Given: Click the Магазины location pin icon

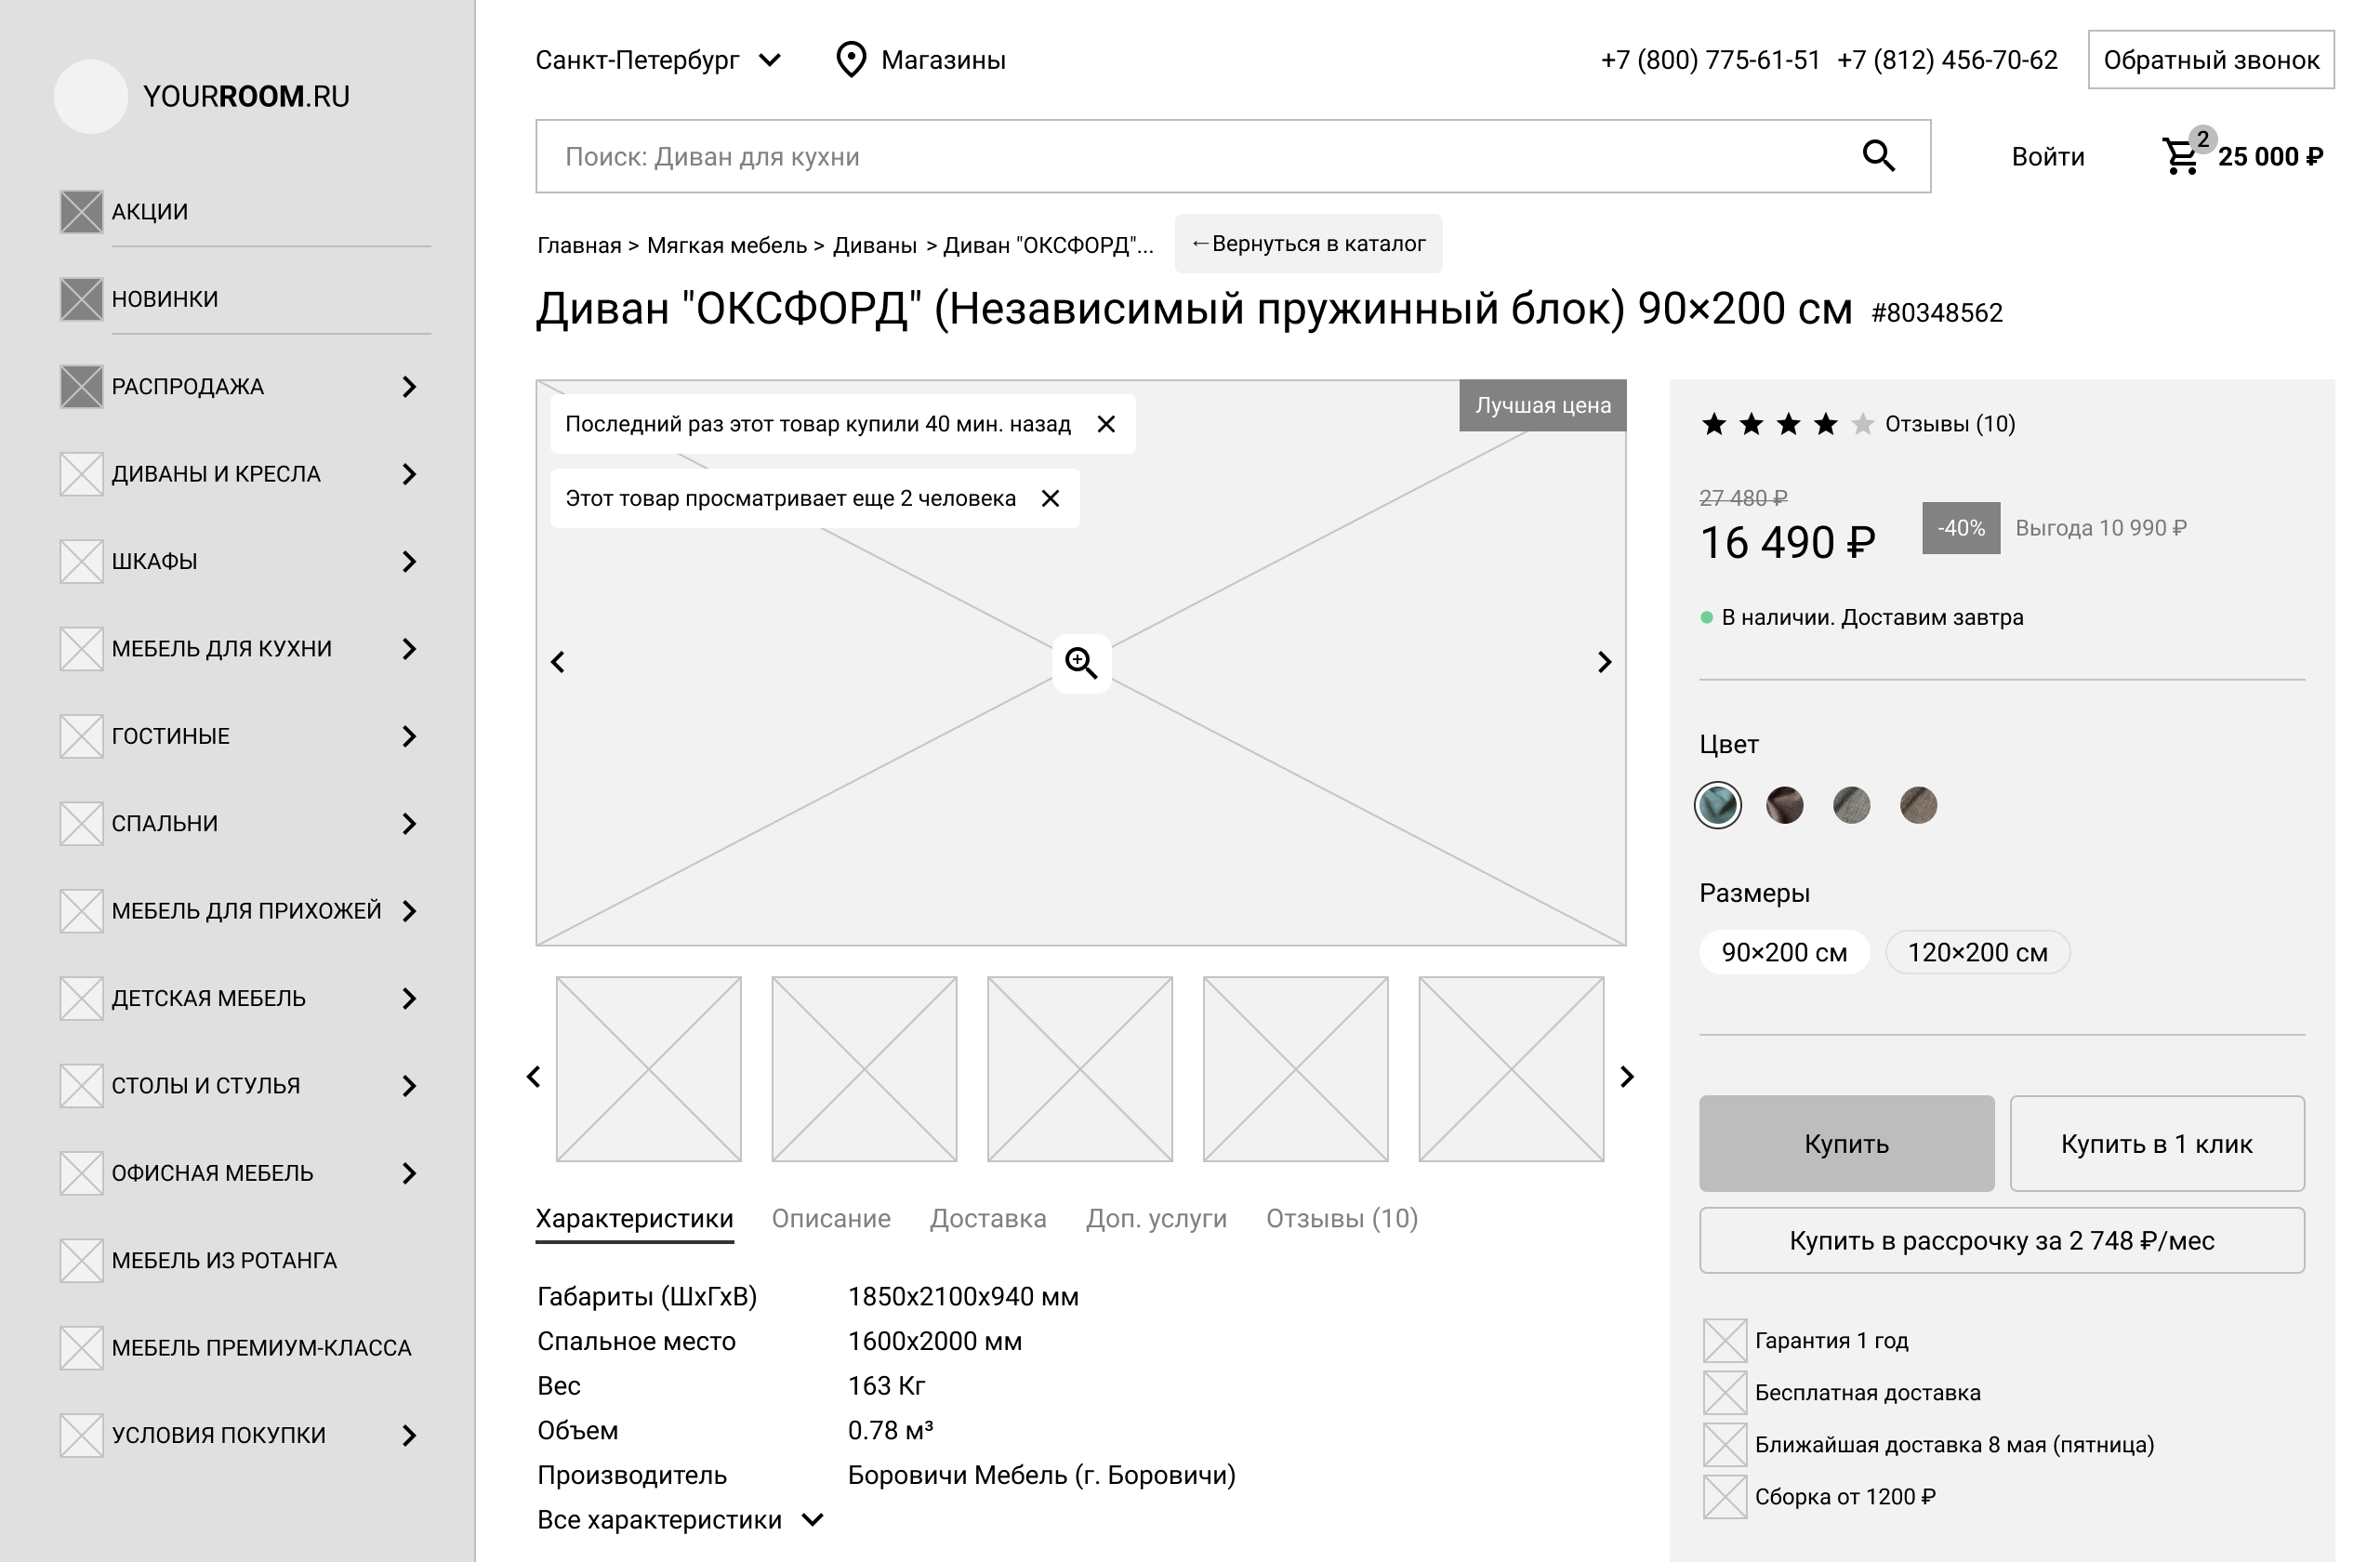Looking at the screenshot, I should pos(850,60).
